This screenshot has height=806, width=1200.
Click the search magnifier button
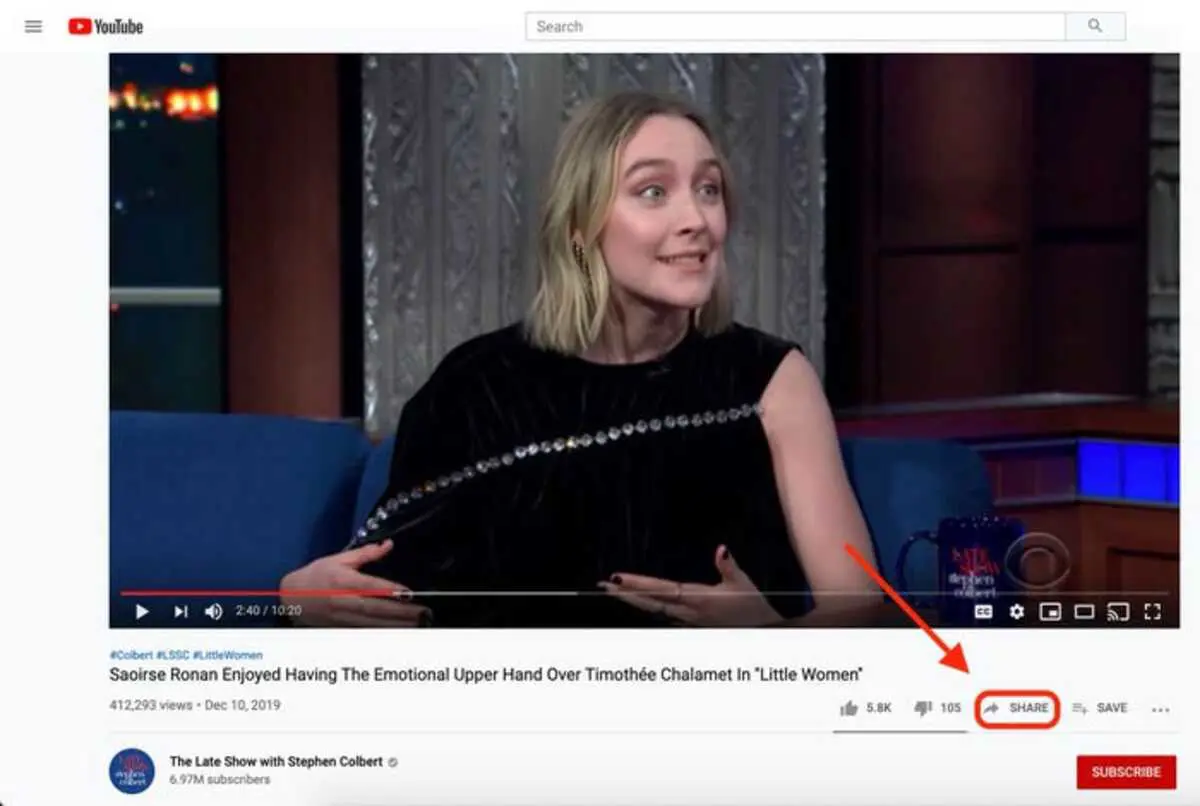1095,27
